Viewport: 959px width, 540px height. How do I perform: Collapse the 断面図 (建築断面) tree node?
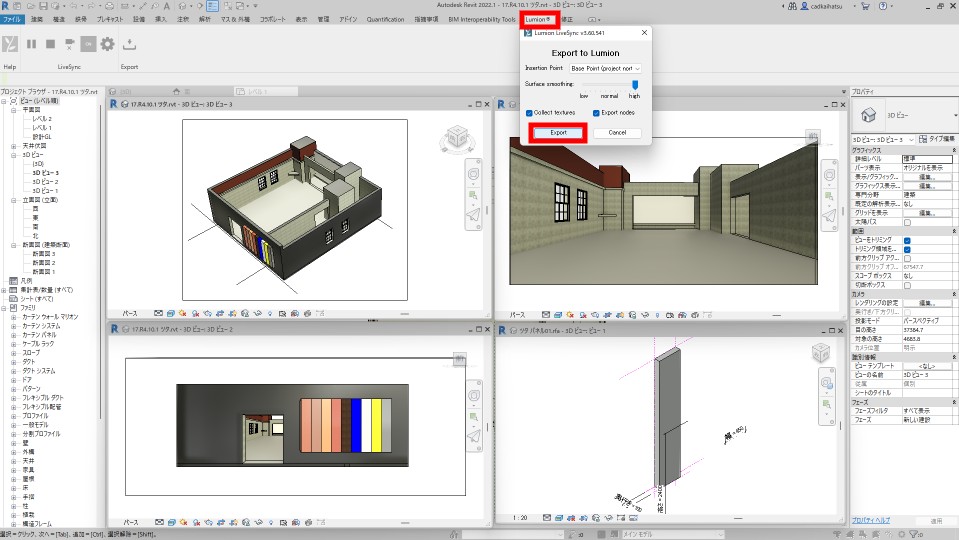coord(13,245)
